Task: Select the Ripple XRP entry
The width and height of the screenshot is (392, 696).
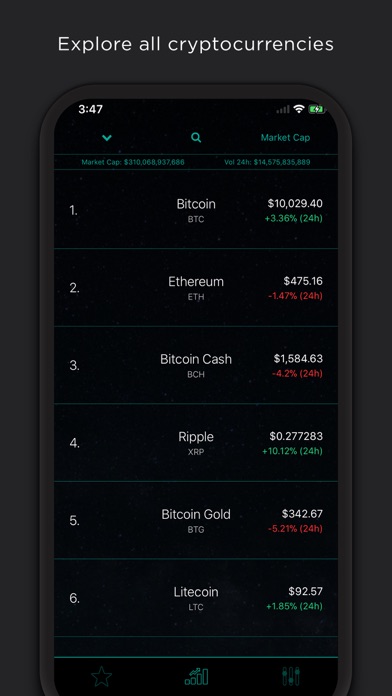Action: [196, 443]
